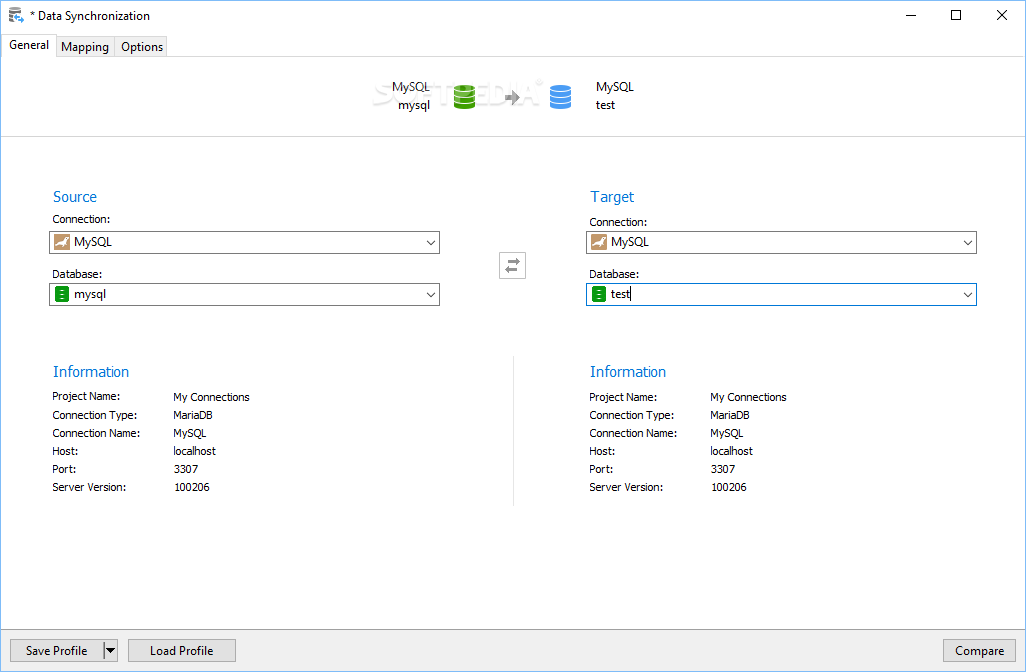Expand the Target Connection dropdown arrow
Screen dimensions: 1026x672
pyautogui.click(x=968, y=243)
